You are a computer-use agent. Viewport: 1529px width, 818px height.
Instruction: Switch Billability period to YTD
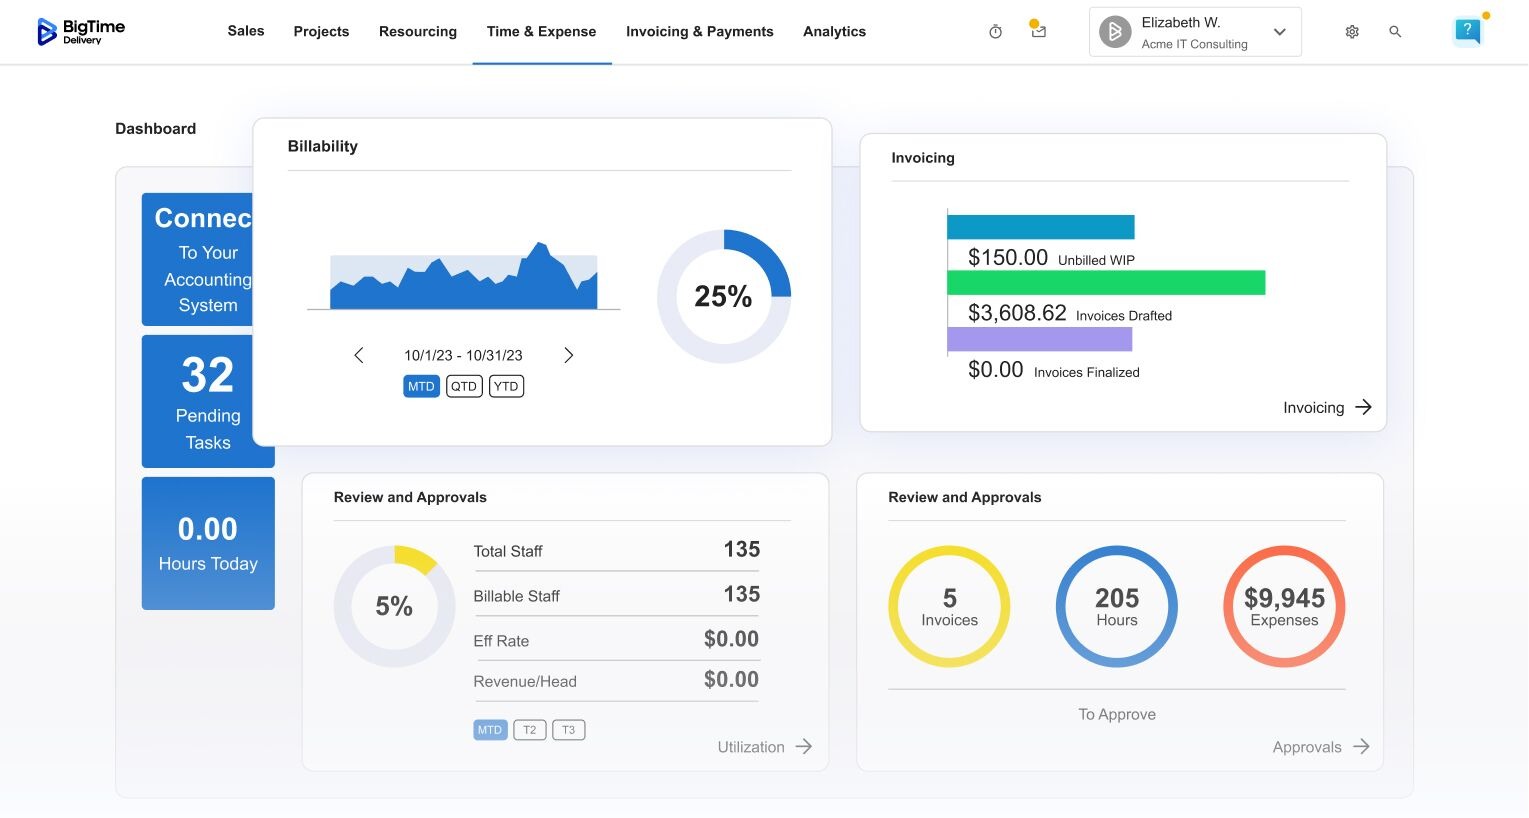point(506,386)
